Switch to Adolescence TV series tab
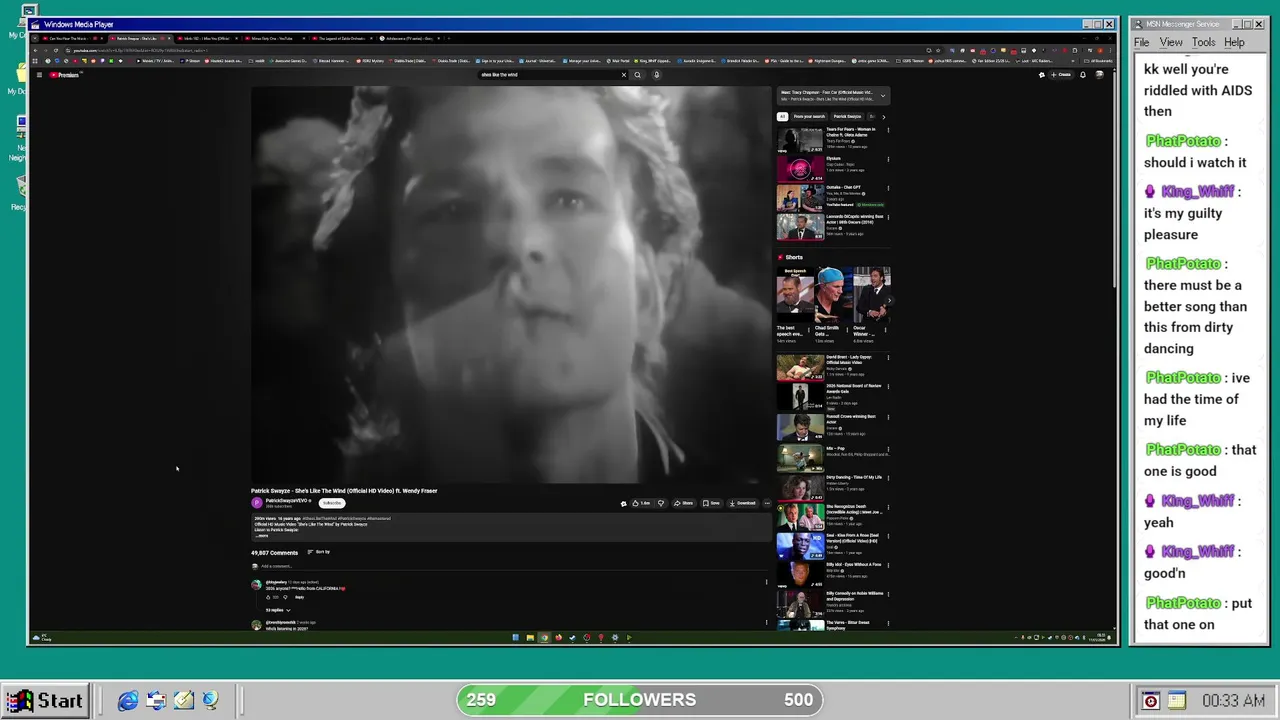The image size is (1280, 720). coord(408,38)
